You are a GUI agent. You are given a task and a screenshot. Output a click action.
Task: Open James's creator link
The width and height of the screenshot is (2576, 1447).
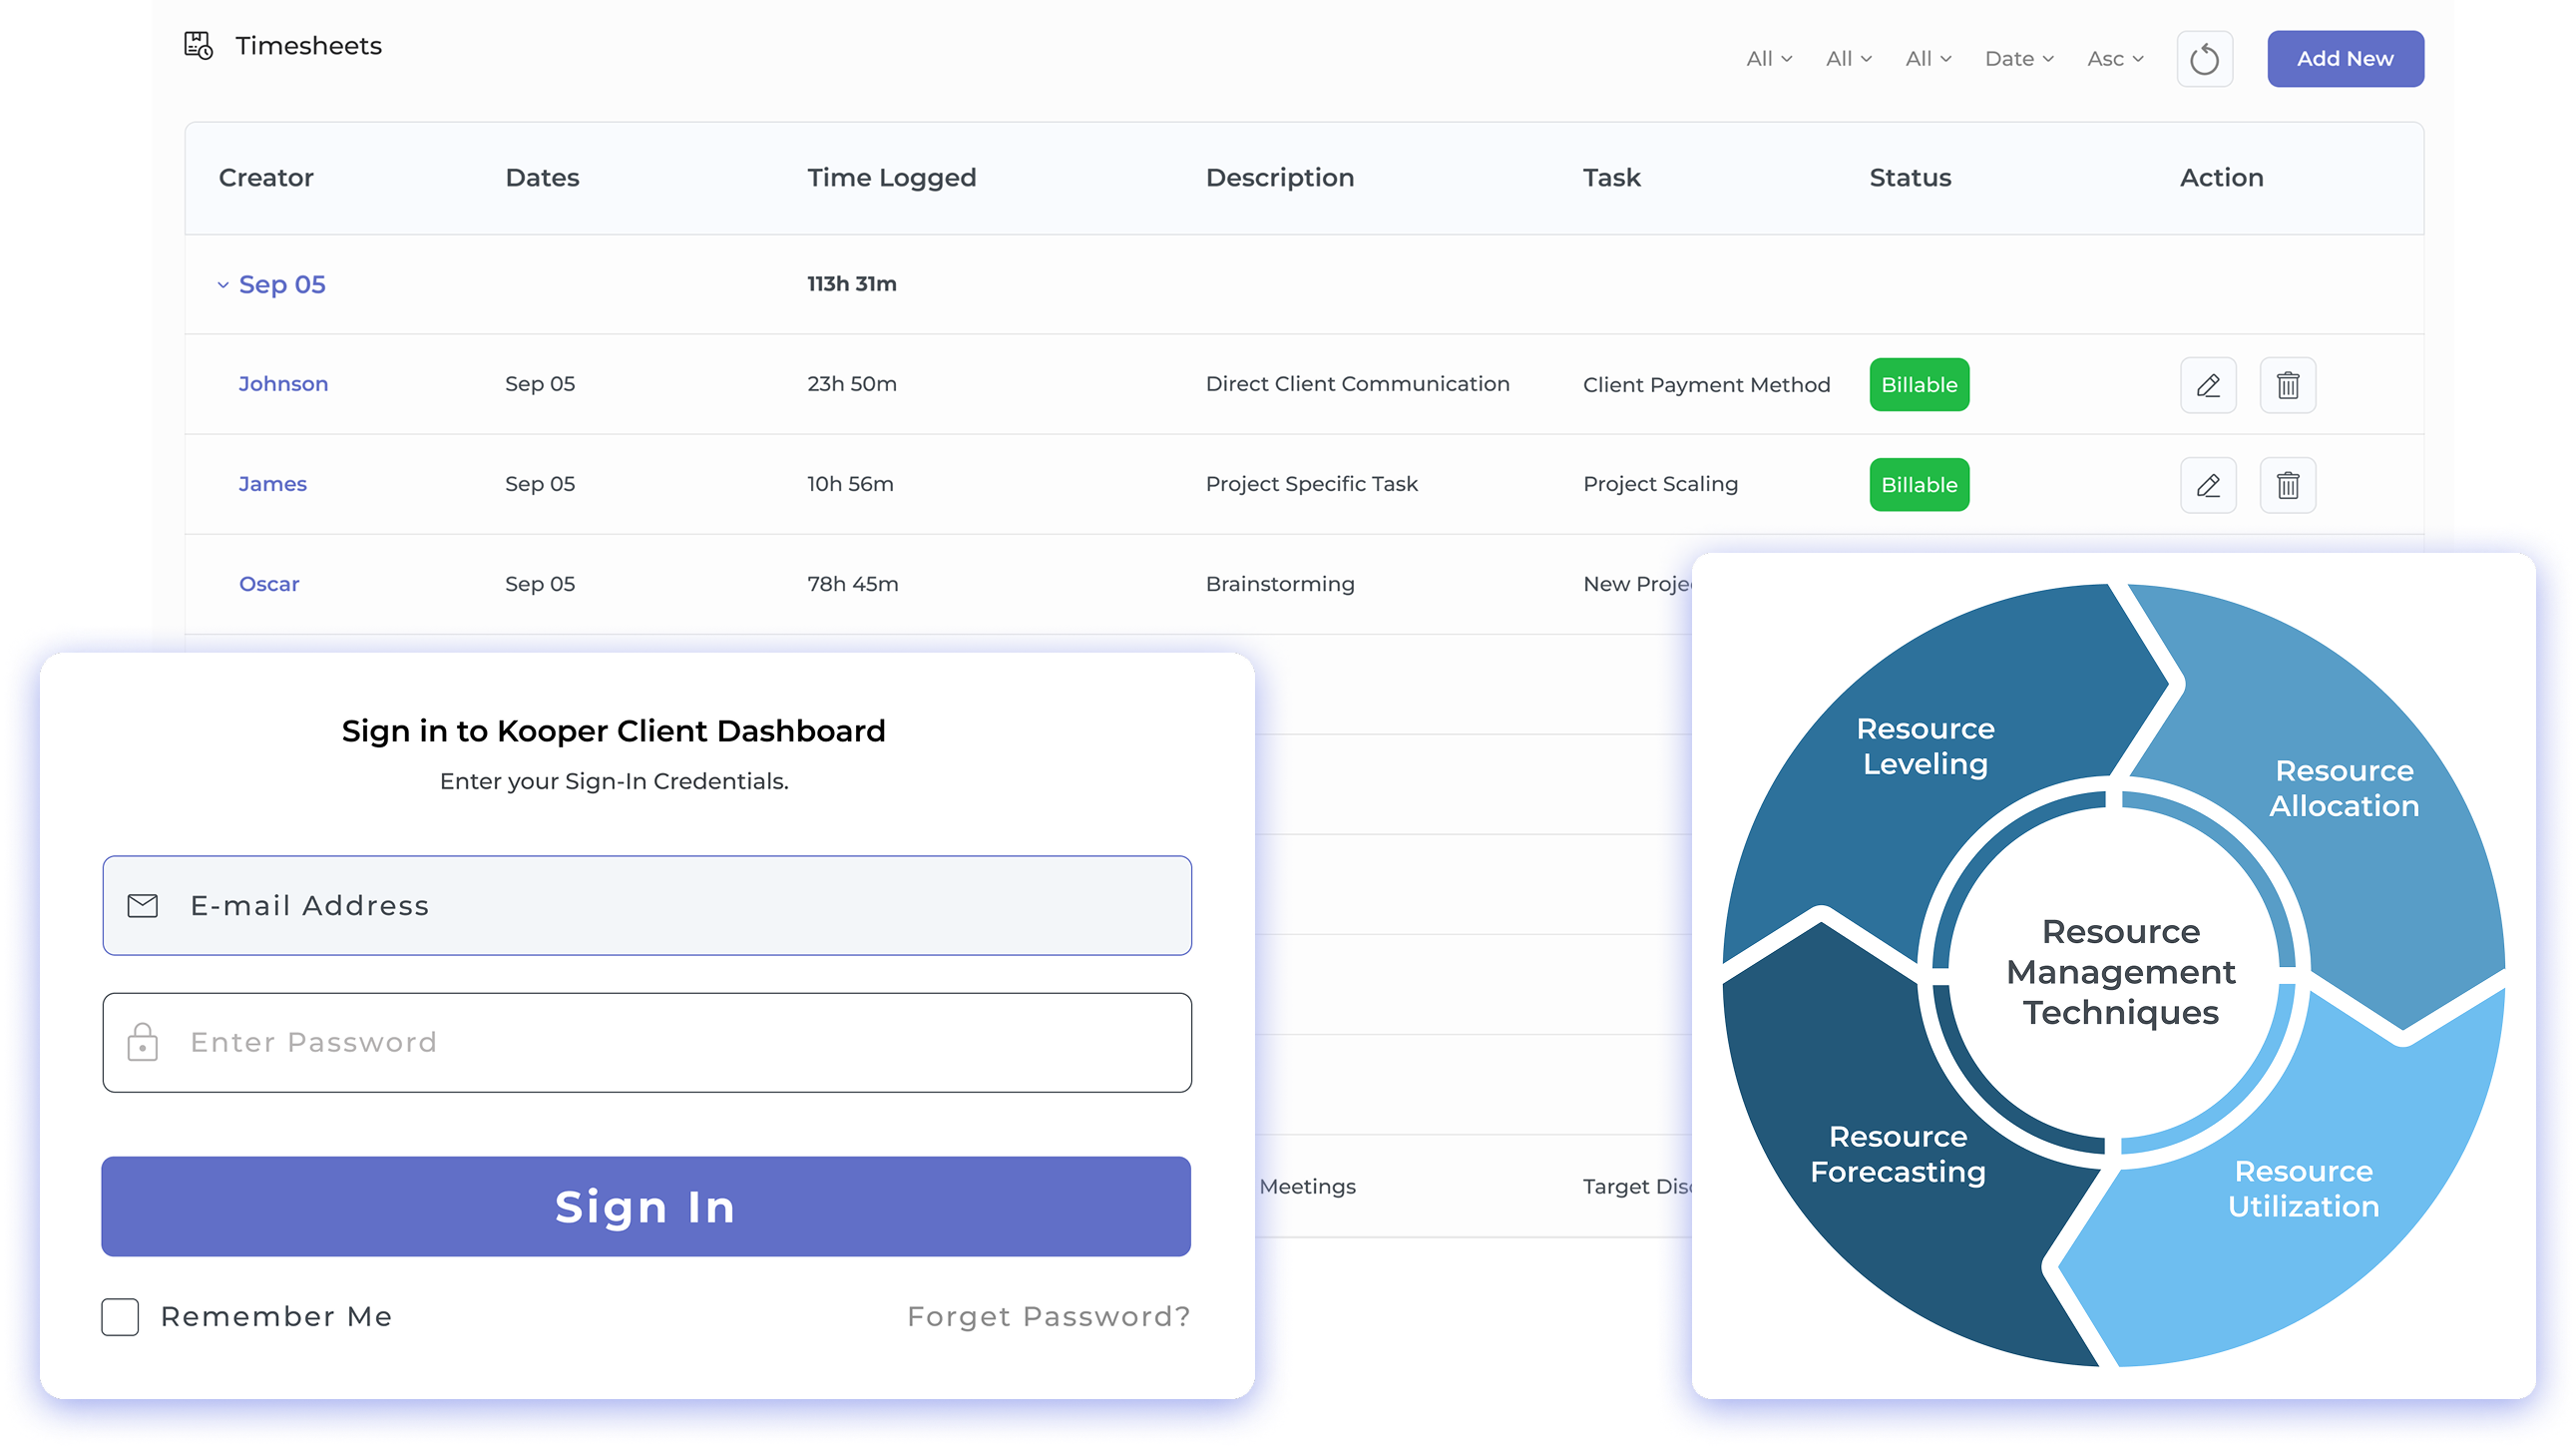[272, 484]
